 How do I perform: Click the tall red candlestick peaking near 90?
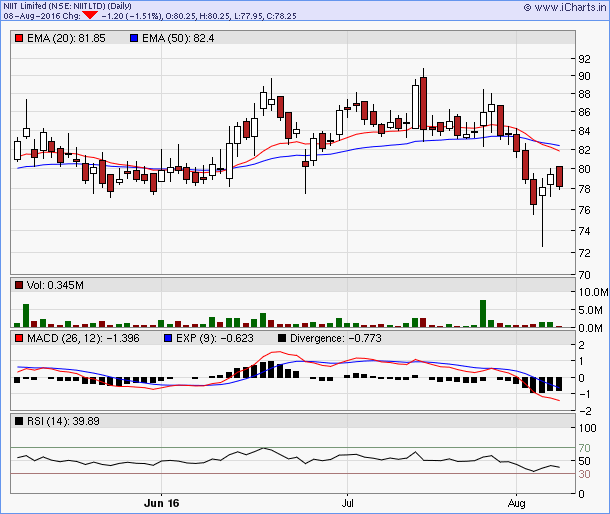[x=423, y=103]
